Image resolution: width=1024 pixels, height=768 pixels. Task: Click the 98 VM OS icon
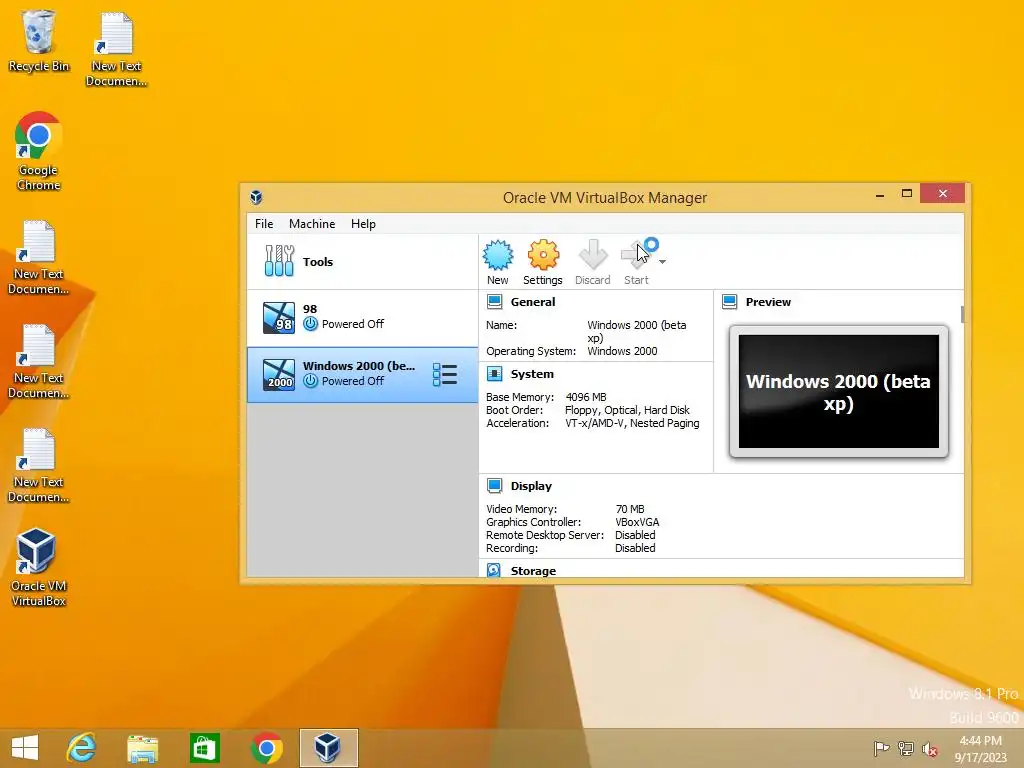(279, 317)
